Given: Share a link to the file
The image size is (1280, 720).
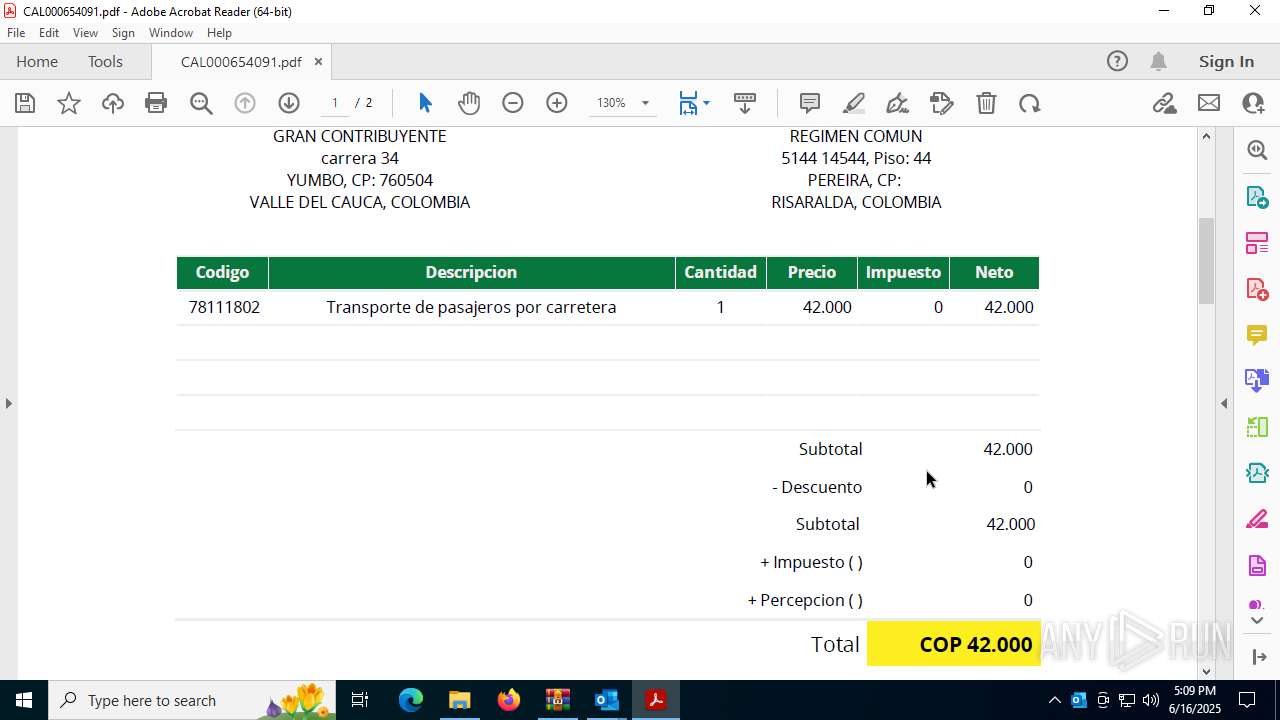Looking at the screenshot, I should [x=1164, y=103].
